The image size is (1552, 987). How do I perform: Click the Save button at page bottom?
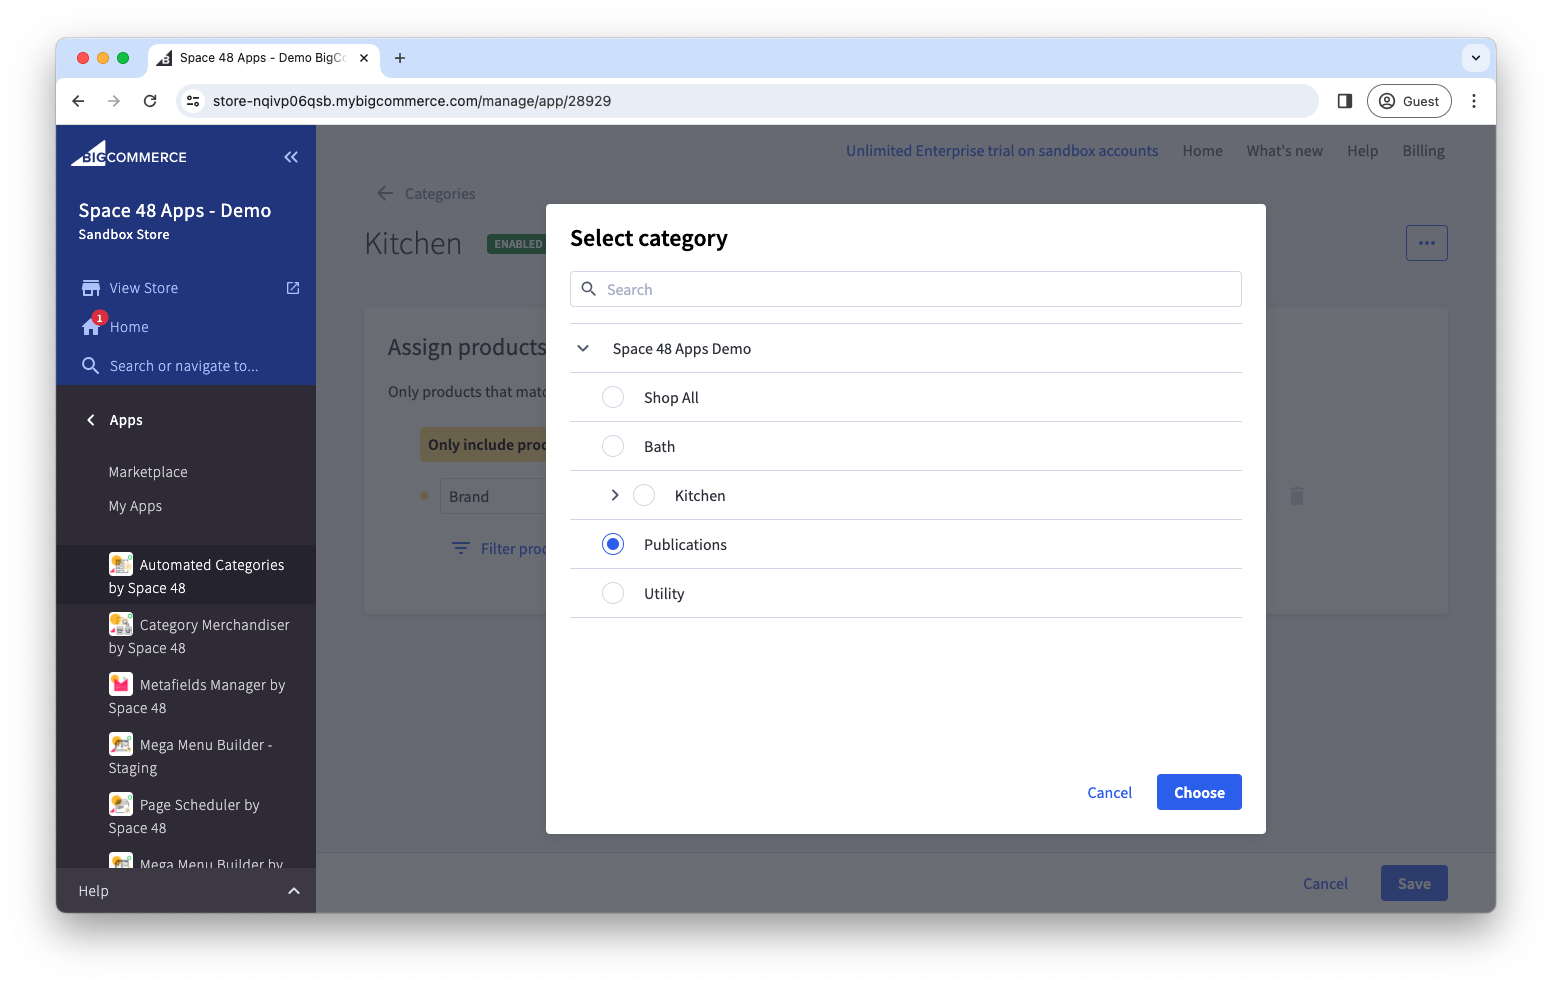tap(1414, 883)
